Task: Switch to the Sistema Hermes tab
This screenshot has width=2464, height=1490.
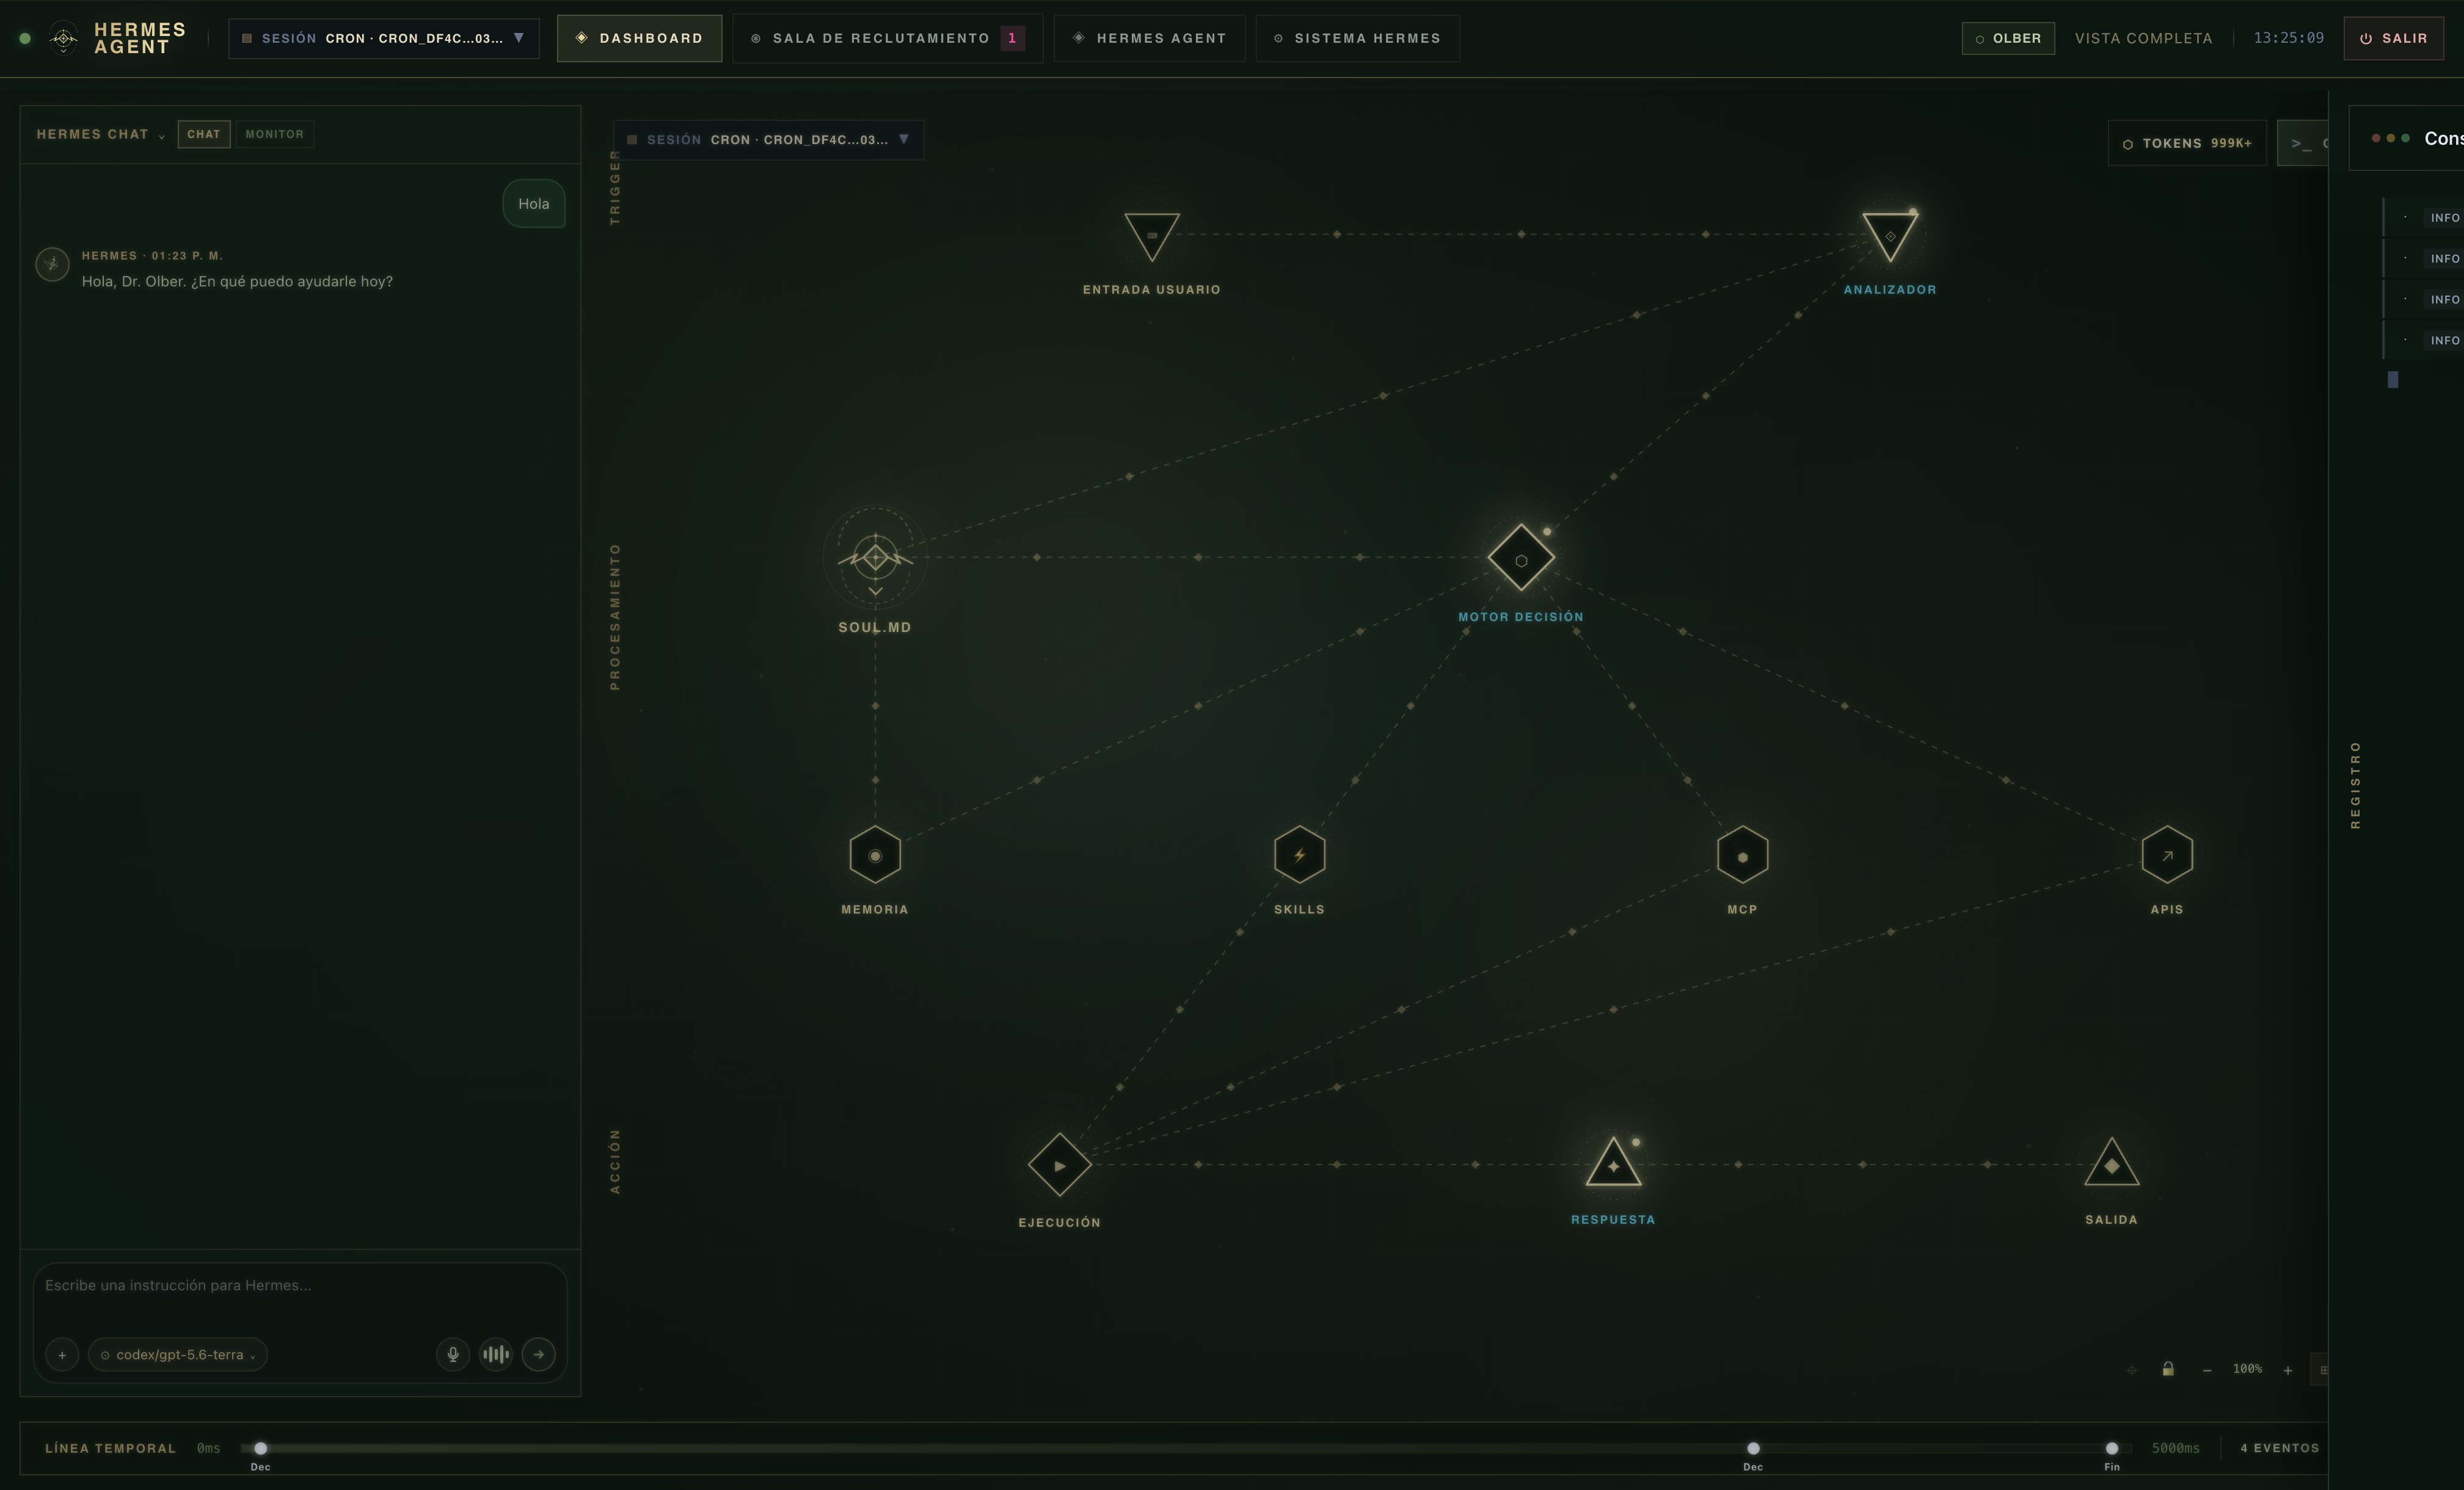Action: pos(1357,38)
